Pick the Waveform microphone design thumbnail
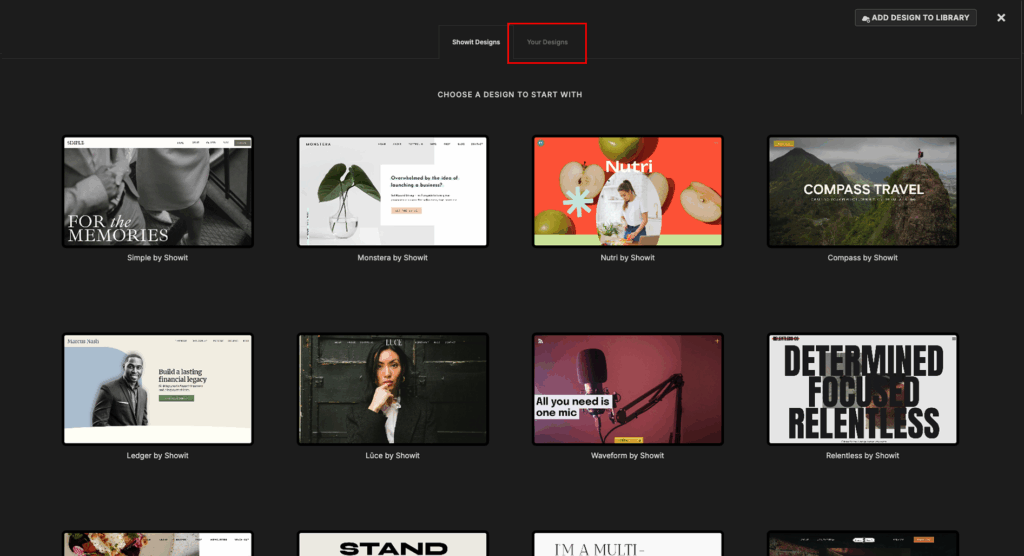Screen dimensions: 1024x556 (x=627, y=389)
